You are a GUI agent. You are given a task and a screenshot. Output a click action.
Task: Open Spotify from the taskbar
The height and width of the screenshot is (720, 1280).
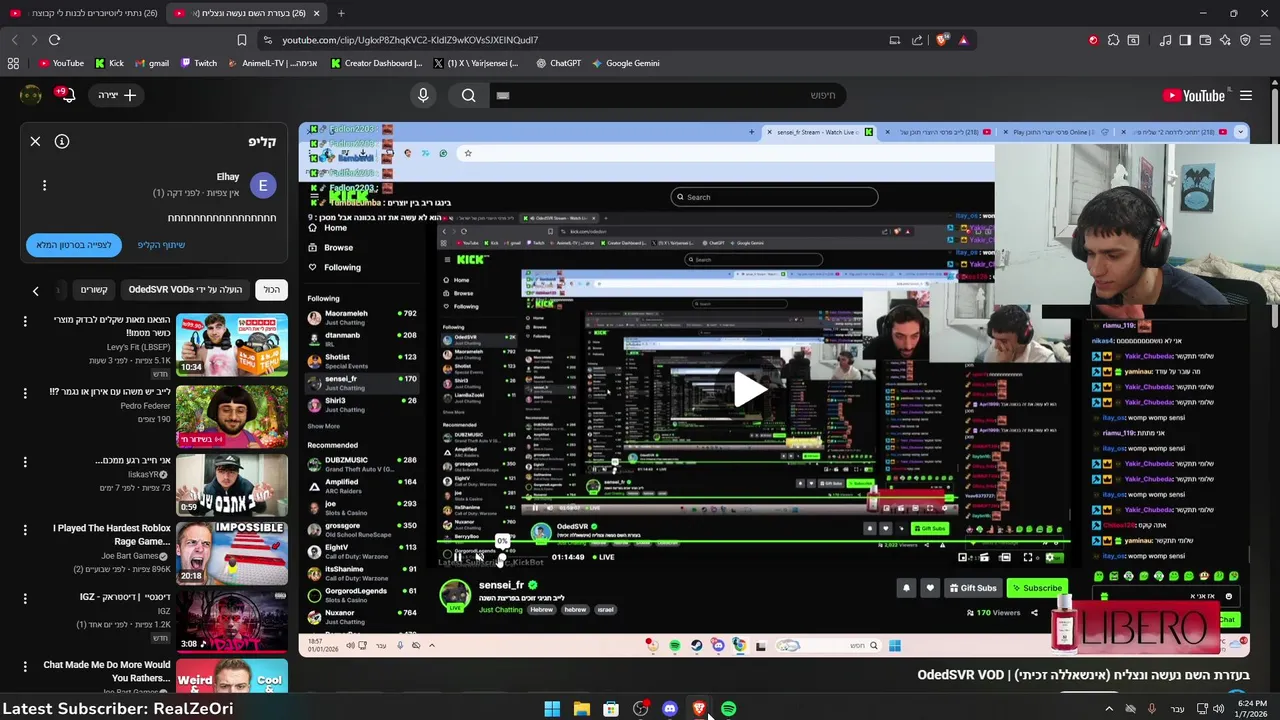pos(728,709)
